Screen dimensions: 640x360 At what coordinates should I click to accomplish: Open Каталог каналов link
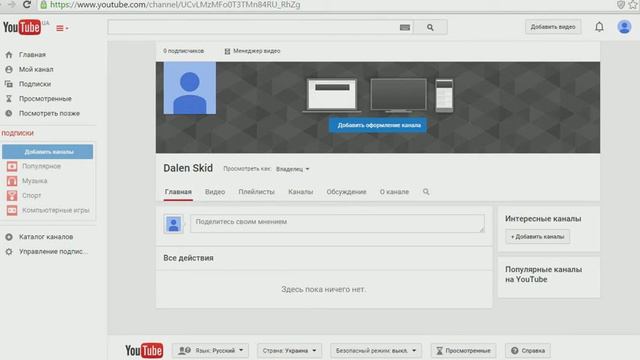click(x=46, y=237)
